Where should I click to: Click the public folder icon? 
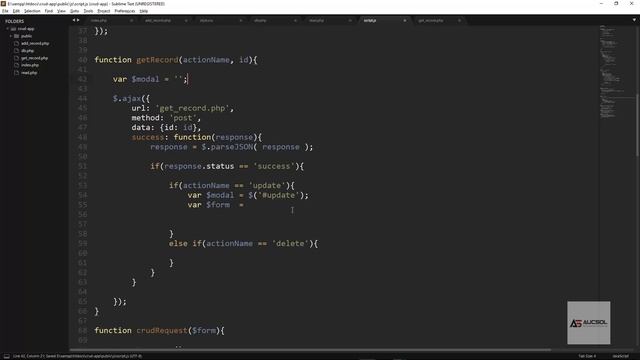pyautogui.click(x=17, y=36)
